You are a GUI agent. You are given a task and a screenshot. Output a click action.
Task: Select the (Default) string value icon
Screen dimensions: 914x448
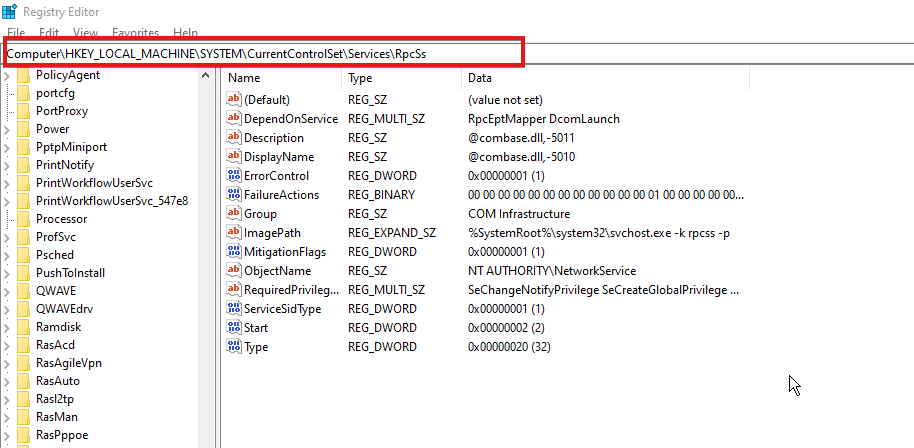[234, 100]
